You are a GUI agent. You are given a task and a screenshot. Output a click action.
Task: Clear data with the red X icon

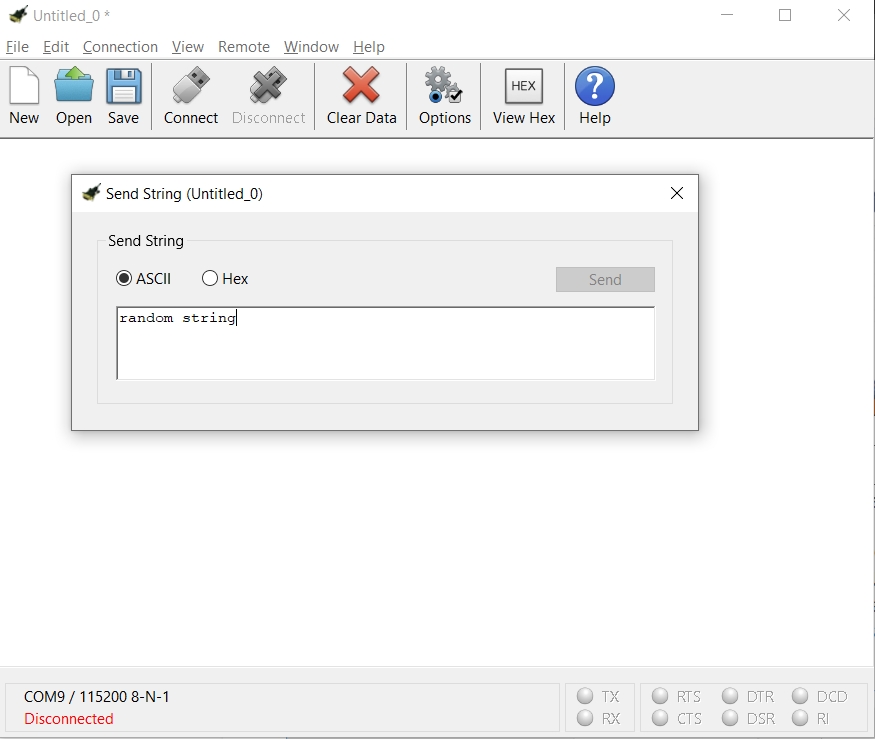(x=361, y=87)
